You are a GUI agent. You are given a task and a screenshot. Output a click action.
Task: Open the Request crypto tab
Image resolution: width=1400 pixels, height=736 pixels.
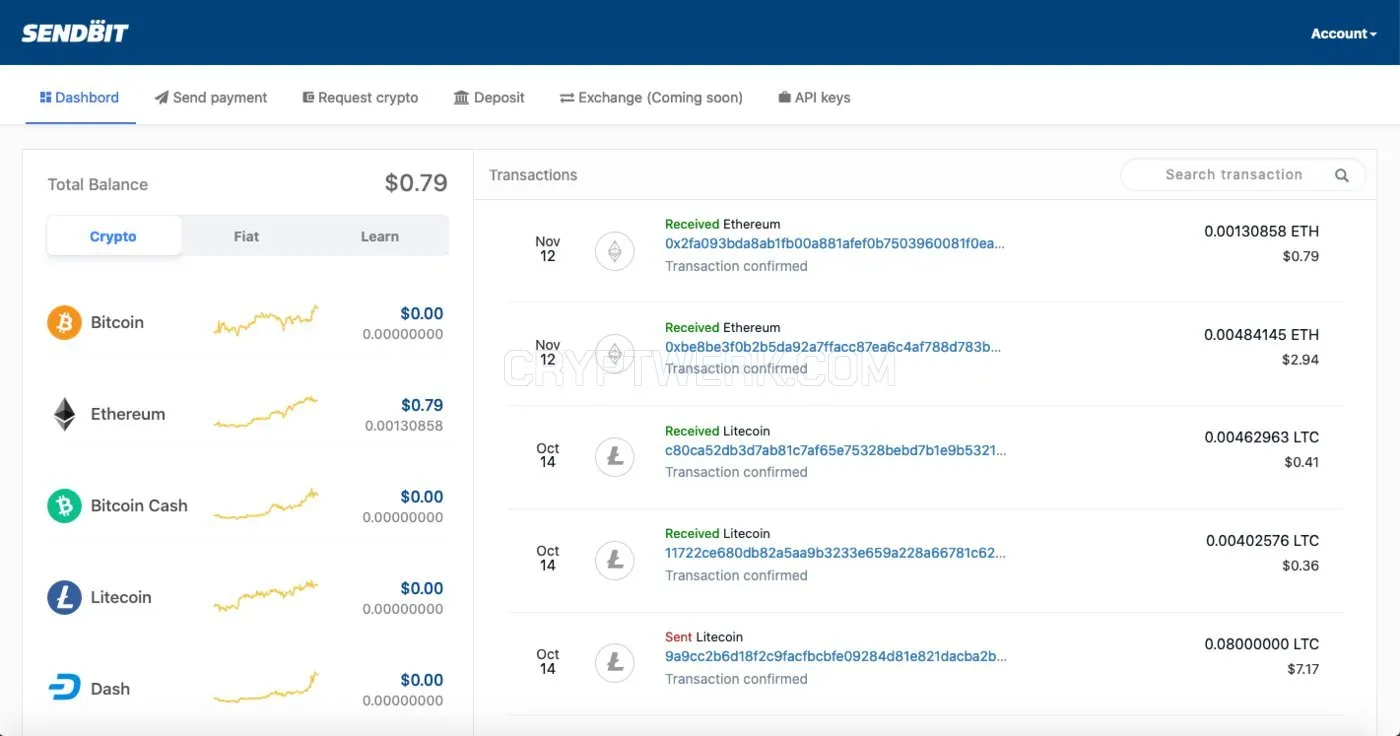click(360, 98)
